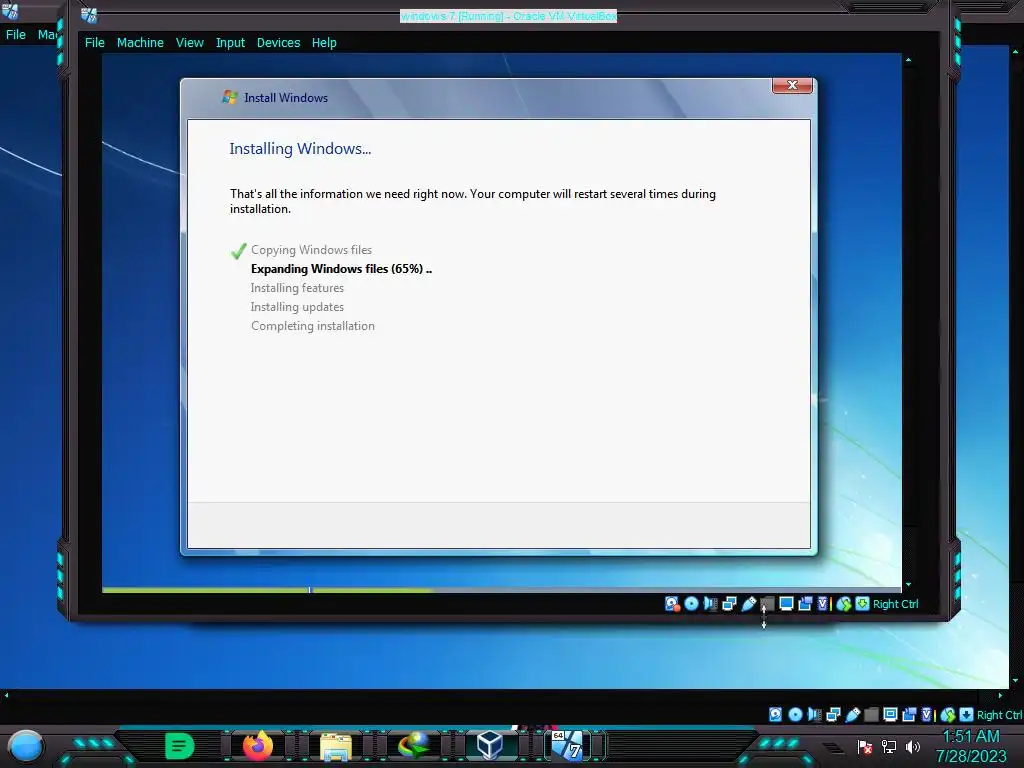Open Internet Download Manager from the taskbar
This screenshot has width=1024, height=768.
click(x=413, y=745)
